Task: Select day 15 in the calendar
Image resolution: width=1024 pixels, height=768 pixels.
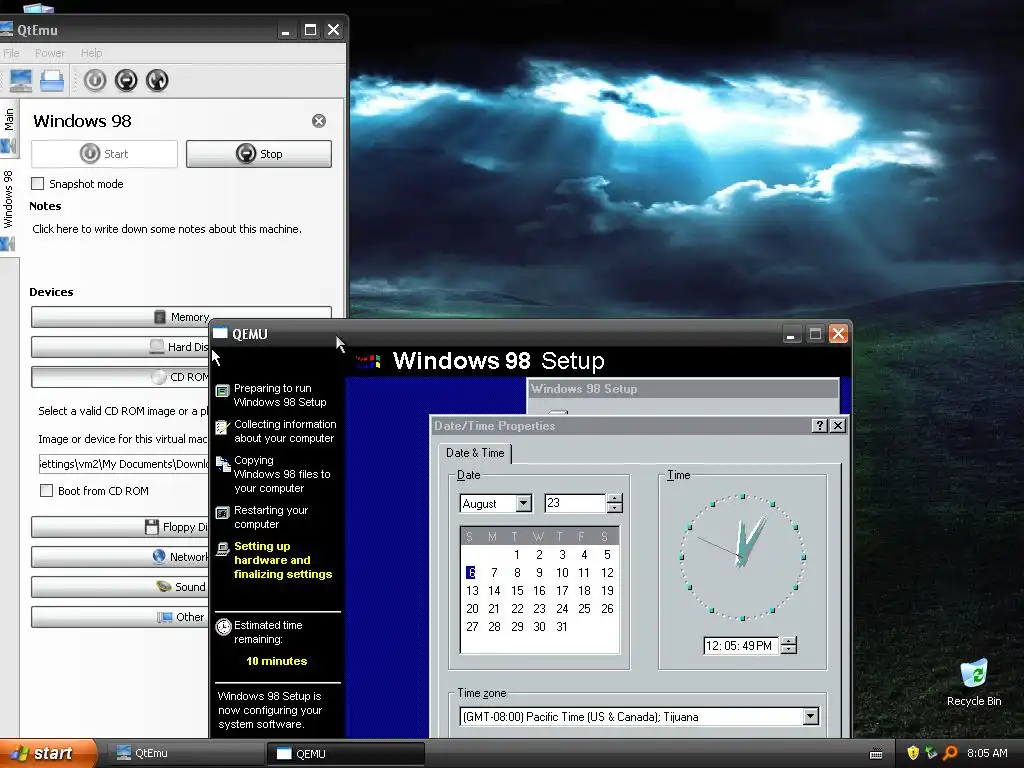Action: tap(517, 590)
